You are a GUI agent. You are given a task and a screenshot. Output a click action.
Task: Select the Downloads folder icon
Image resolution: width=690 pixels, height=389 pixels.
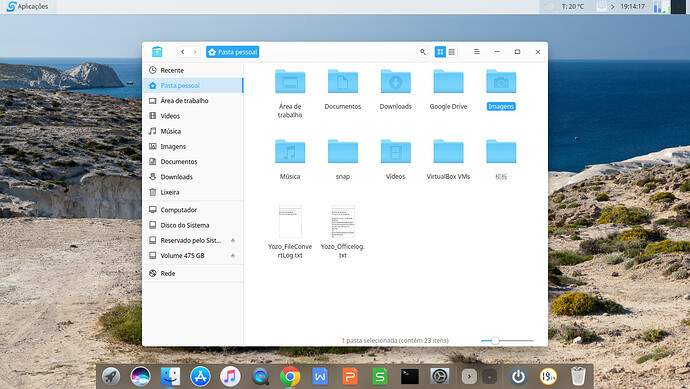(396, 82)
